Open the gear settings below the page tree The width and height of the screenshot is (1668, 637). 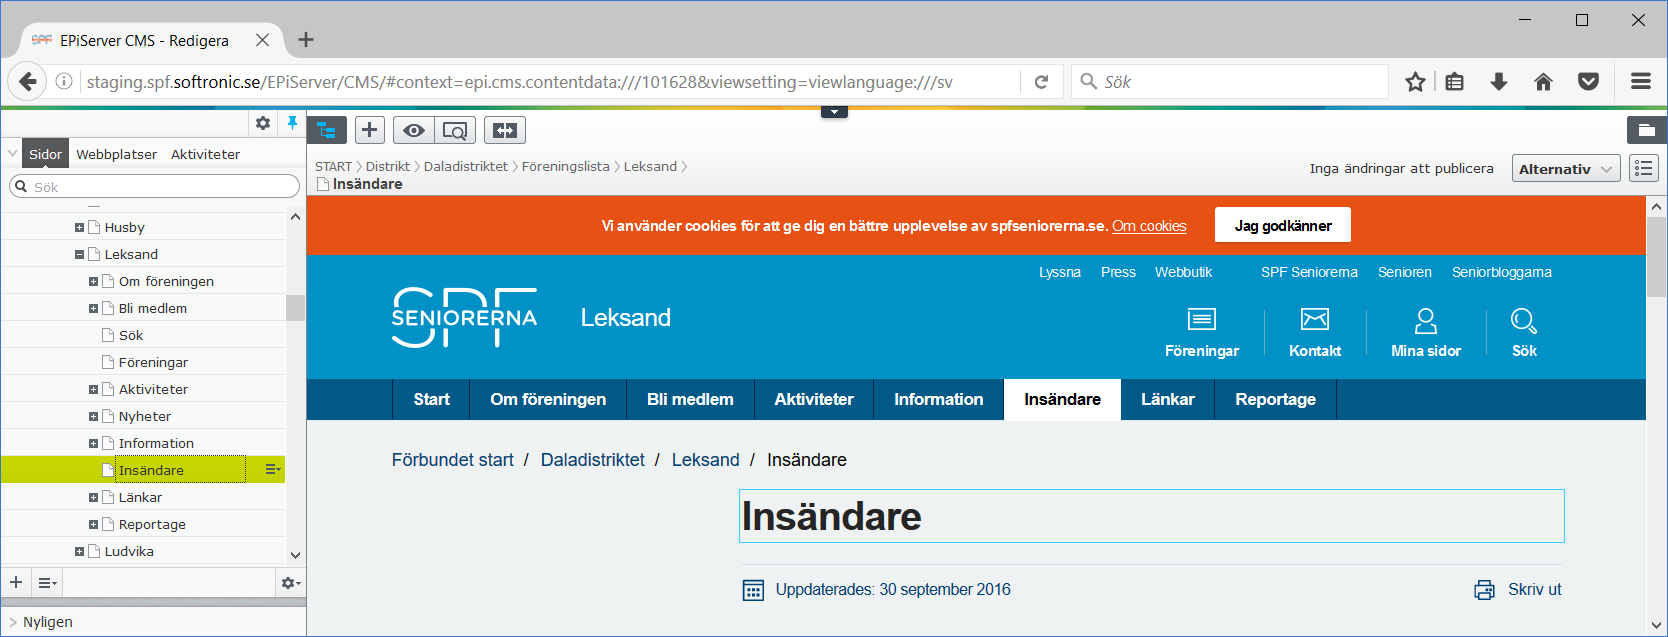[x=290, y=582]
